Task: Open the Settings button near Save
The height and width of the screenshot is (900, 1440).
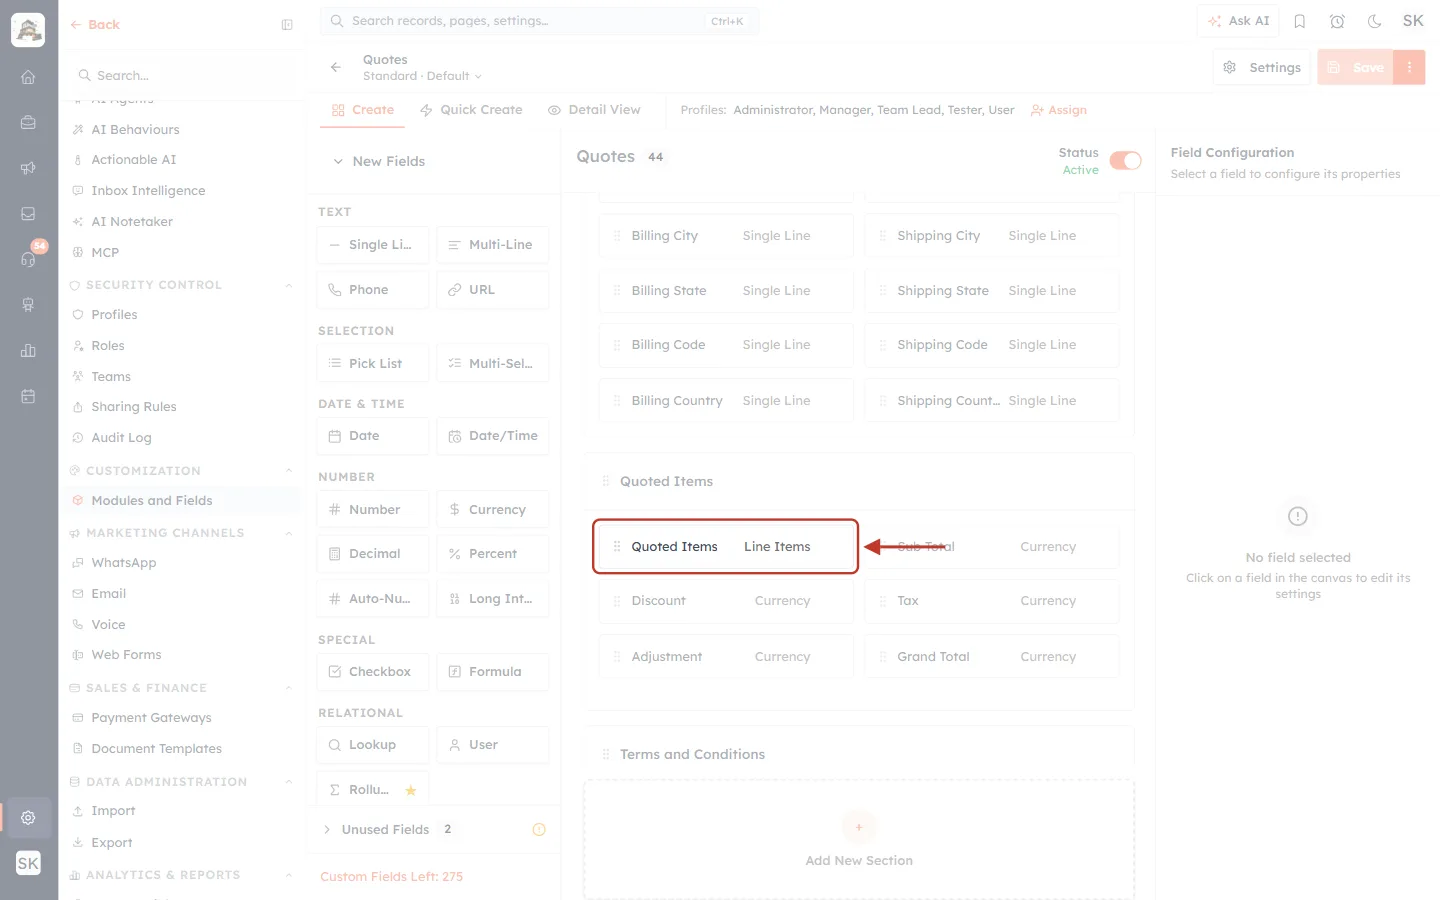Action: pyautogui.click(x=1262, y=67)
